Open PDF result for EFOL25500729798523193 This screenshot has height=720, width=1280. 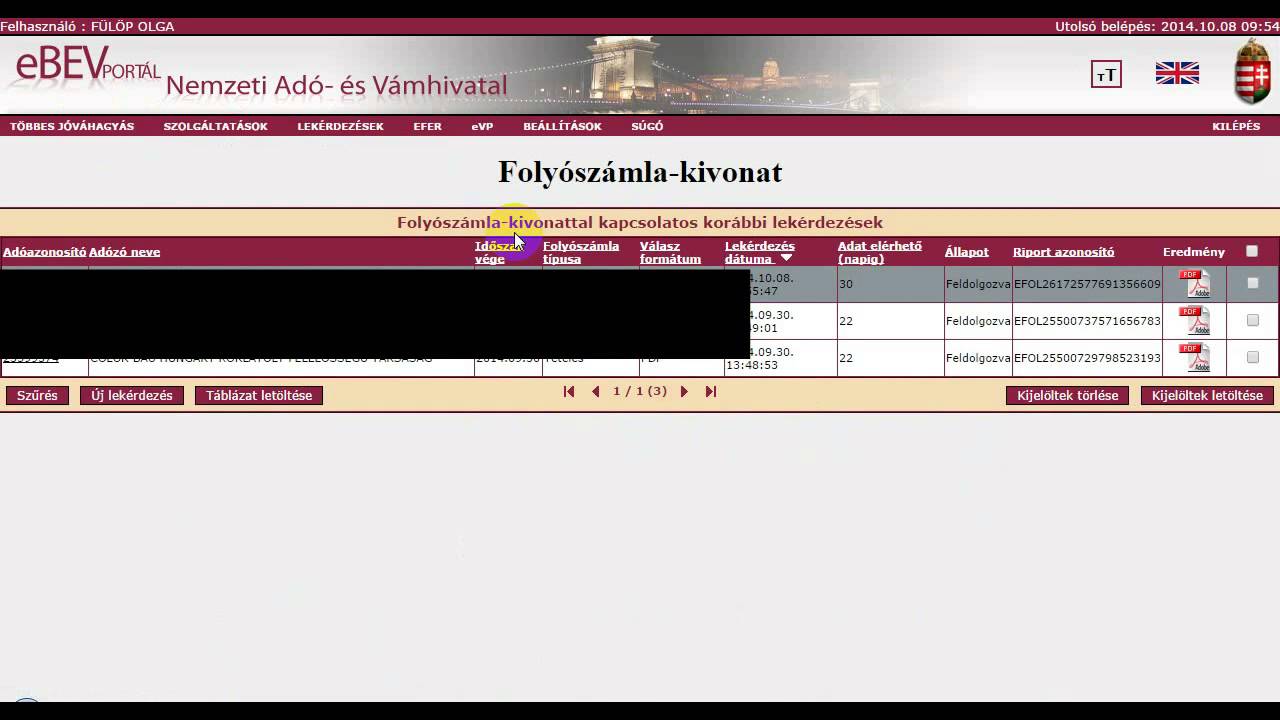coord(1194,358)
